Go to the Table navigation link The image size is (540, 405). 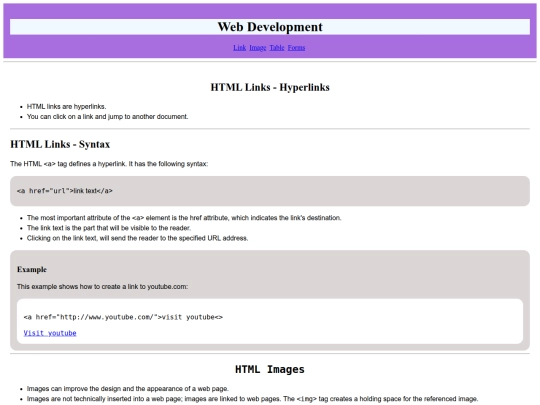(277, 48)
